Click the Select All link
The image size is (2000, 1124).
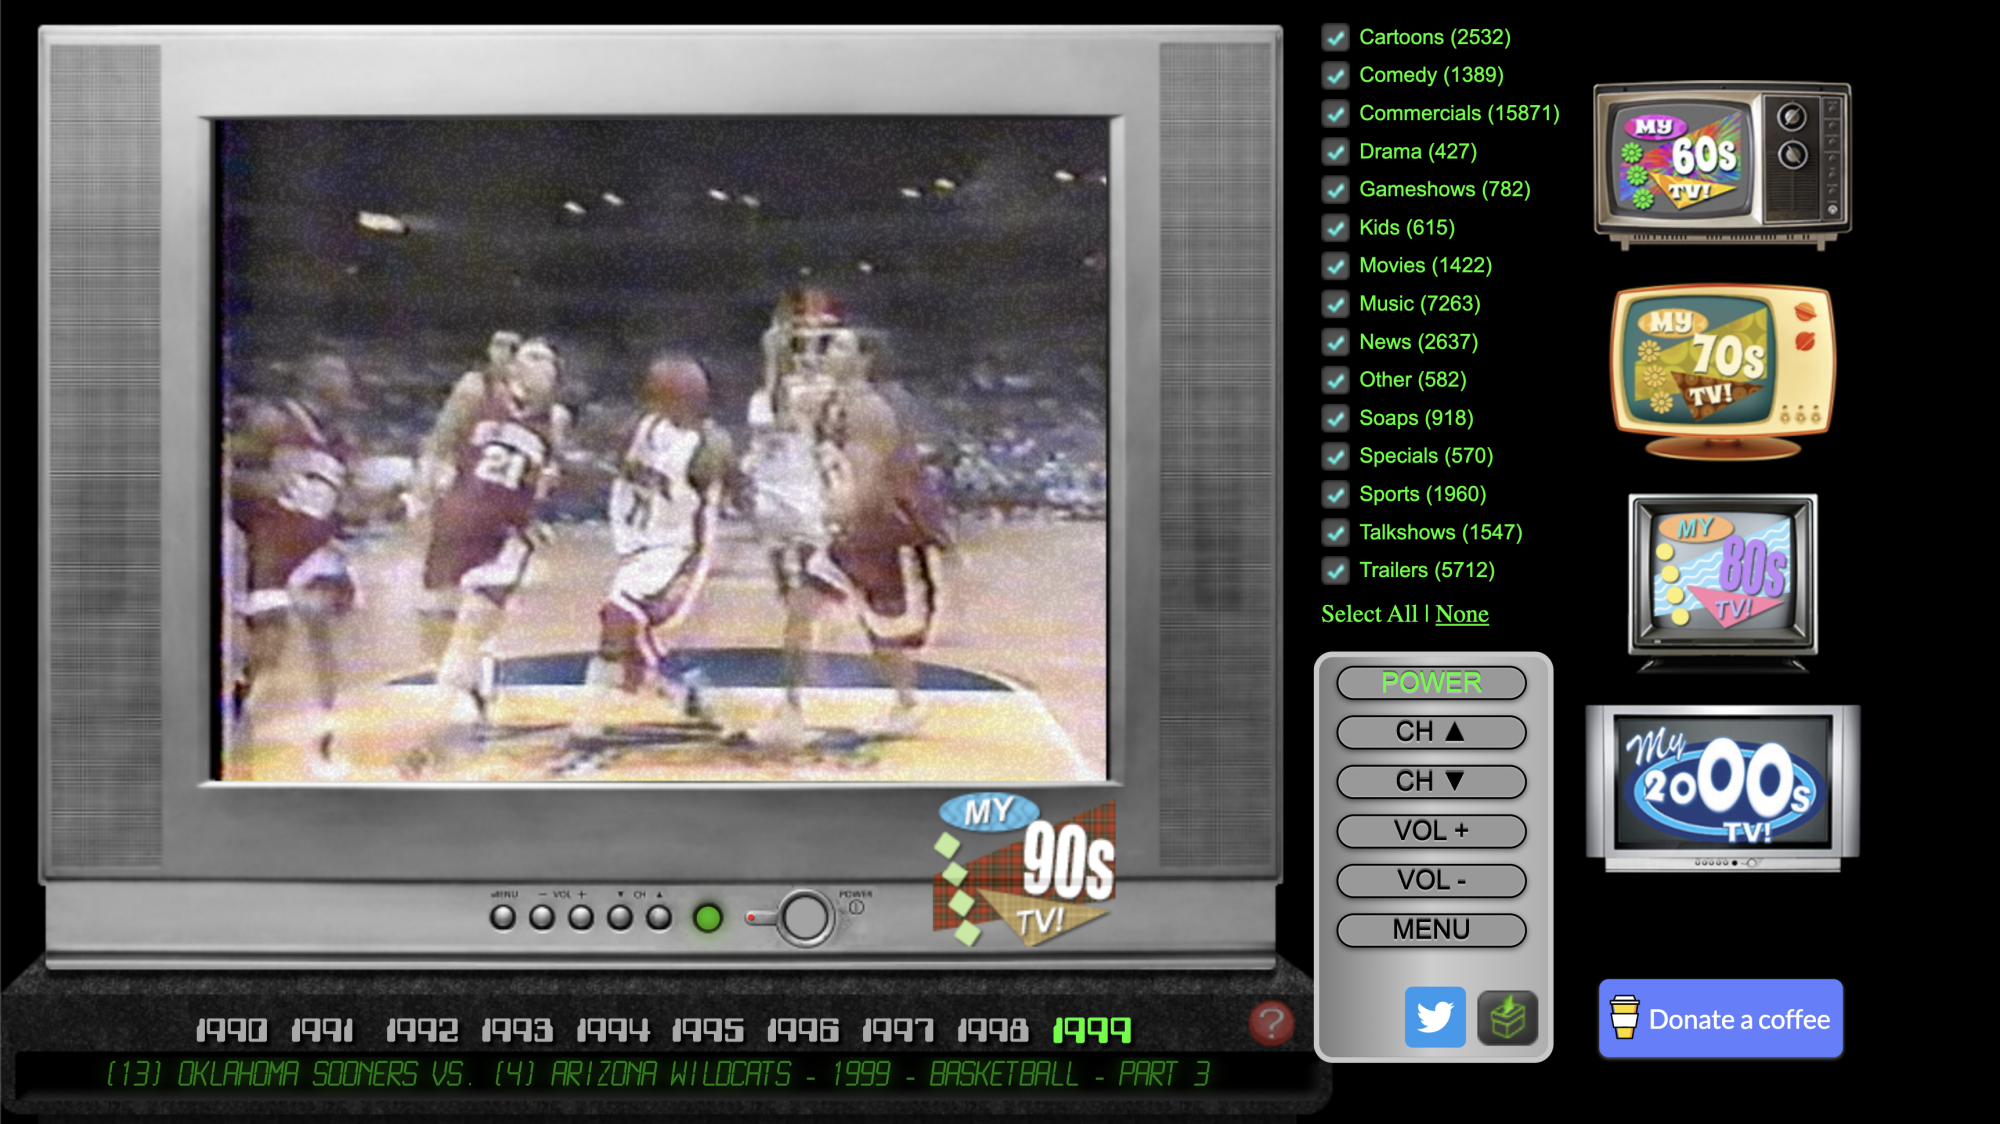point(1369,614)
